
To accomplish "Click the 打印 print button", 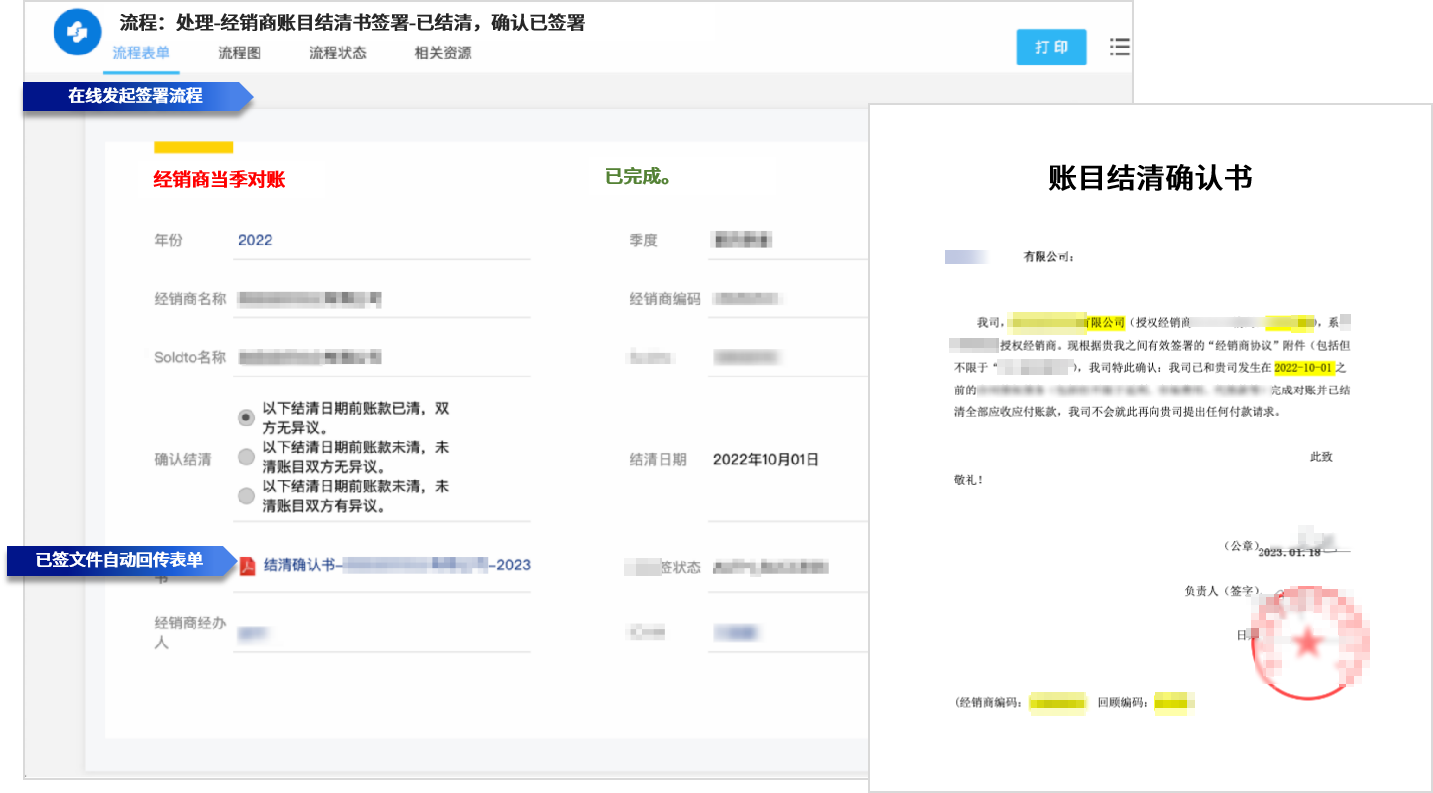I will click(x=1051, y=47).
